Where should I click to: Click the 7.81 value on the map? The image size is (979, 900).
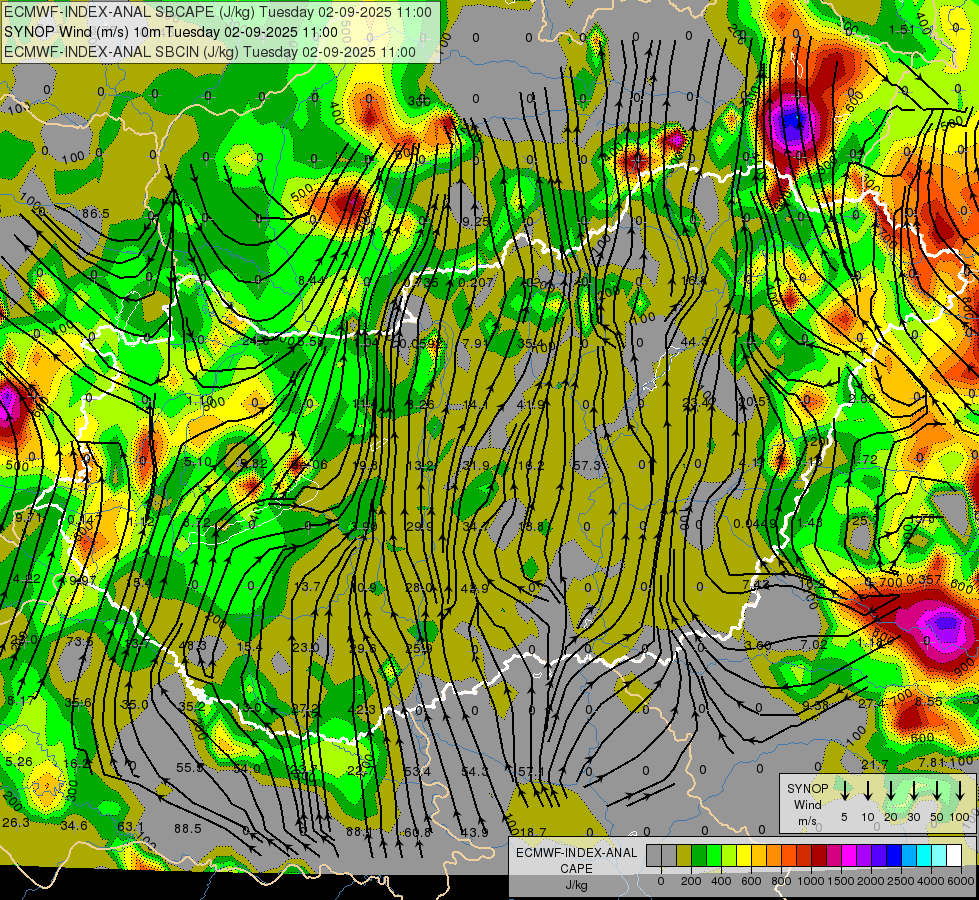(932, 763)
